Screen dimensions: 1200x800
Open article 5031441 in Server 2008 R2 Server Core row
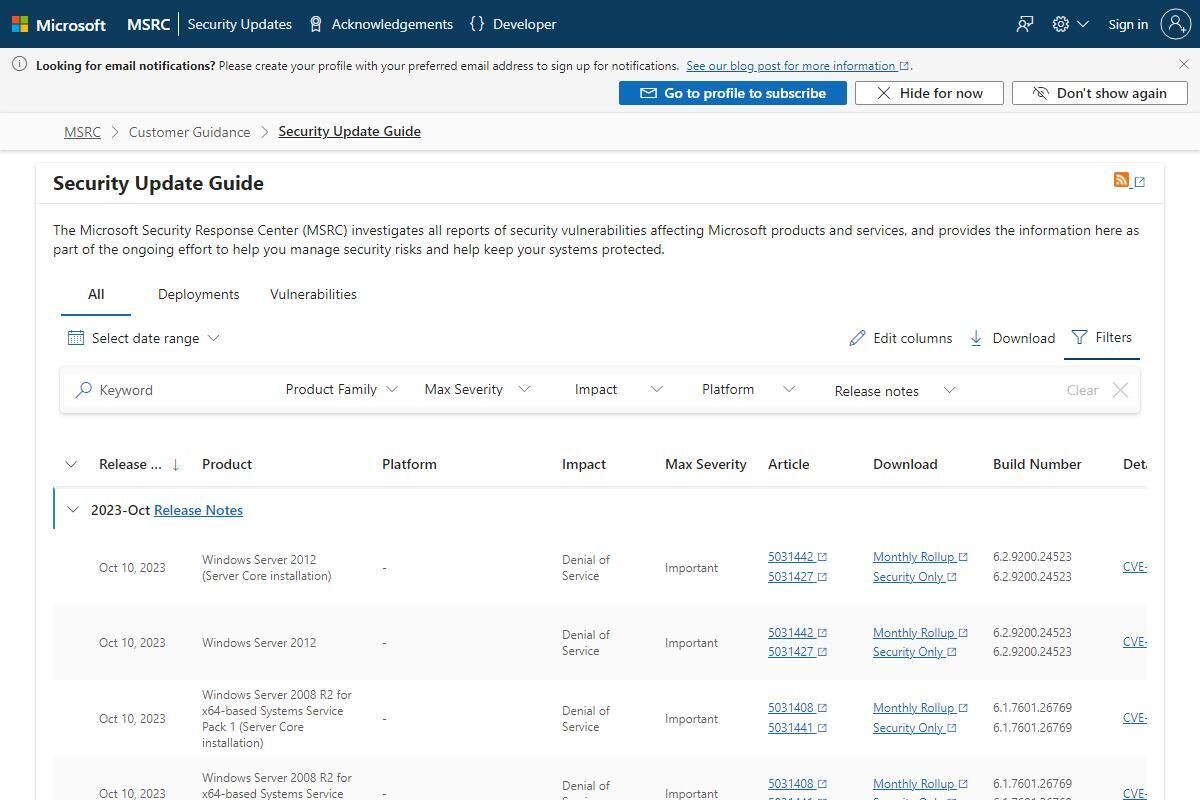coord(797,728)
